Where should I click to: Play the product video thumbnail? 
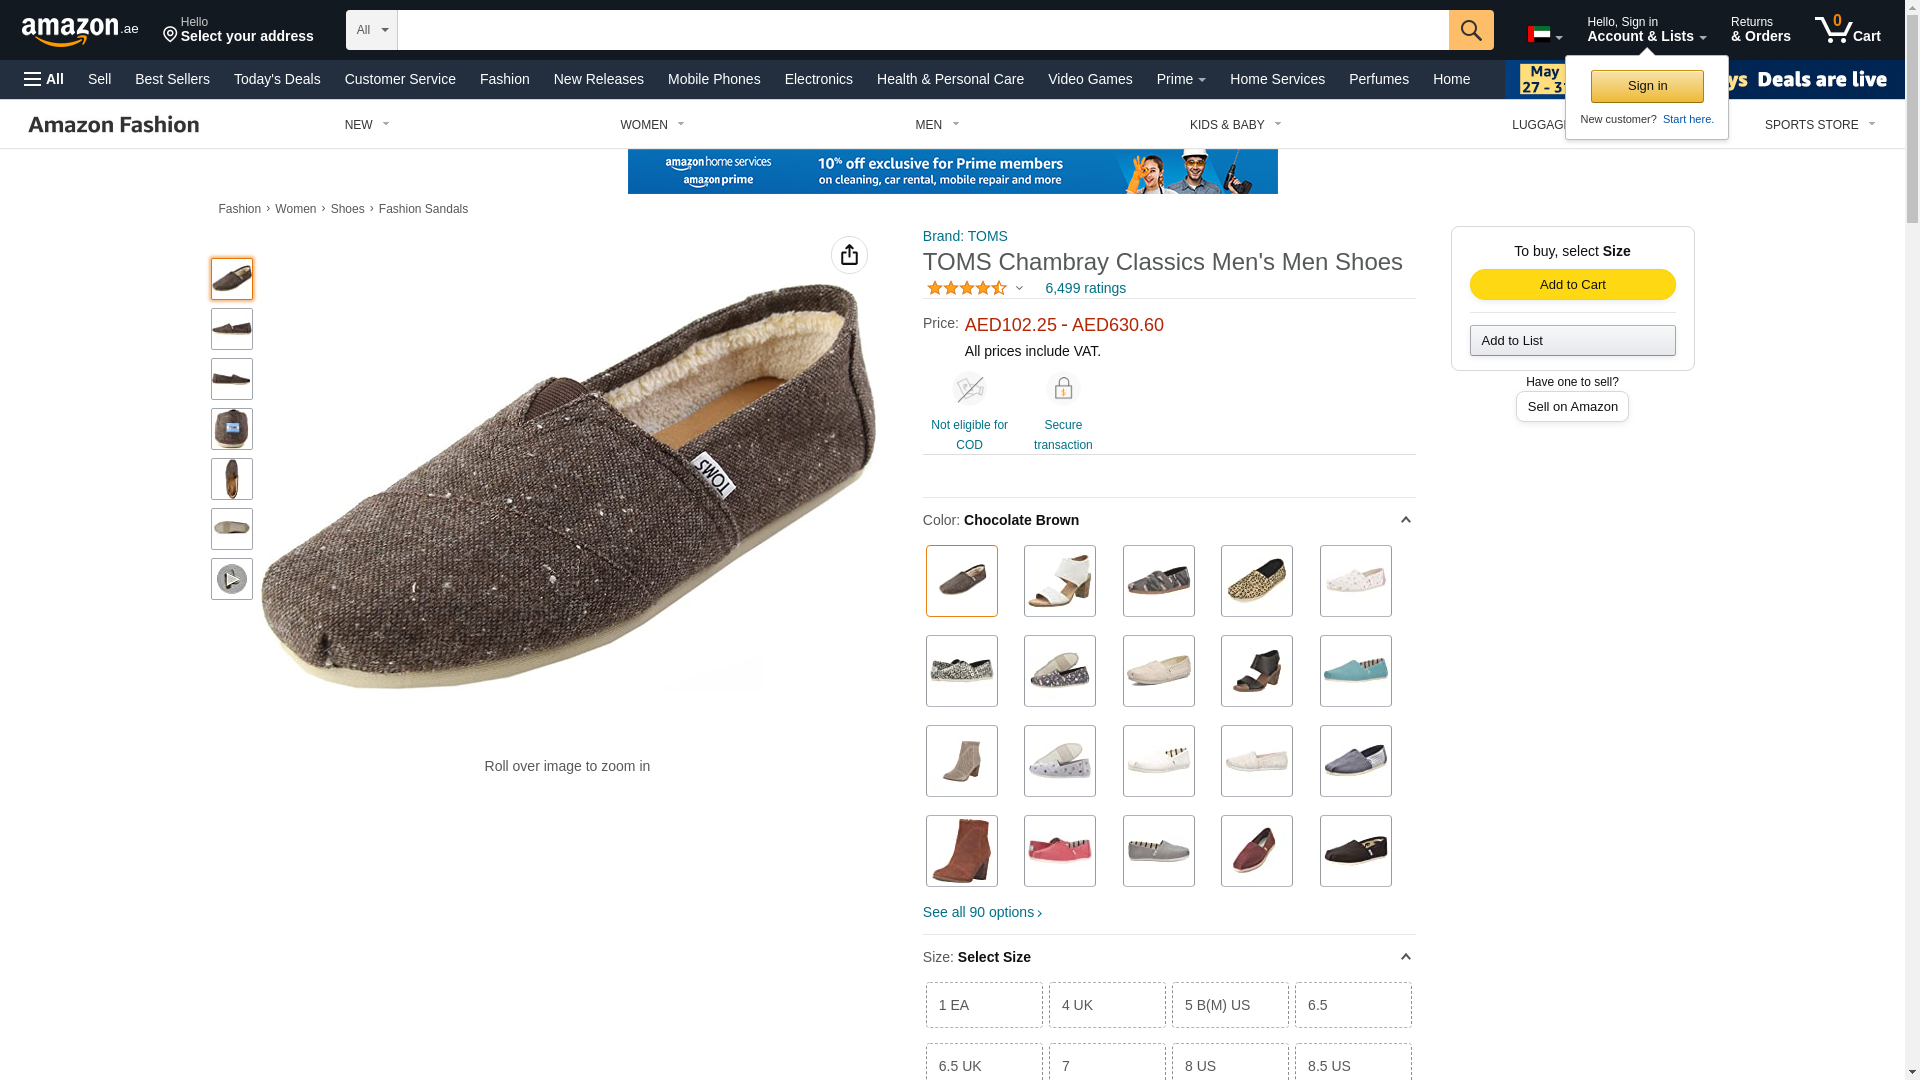point(231,579)
